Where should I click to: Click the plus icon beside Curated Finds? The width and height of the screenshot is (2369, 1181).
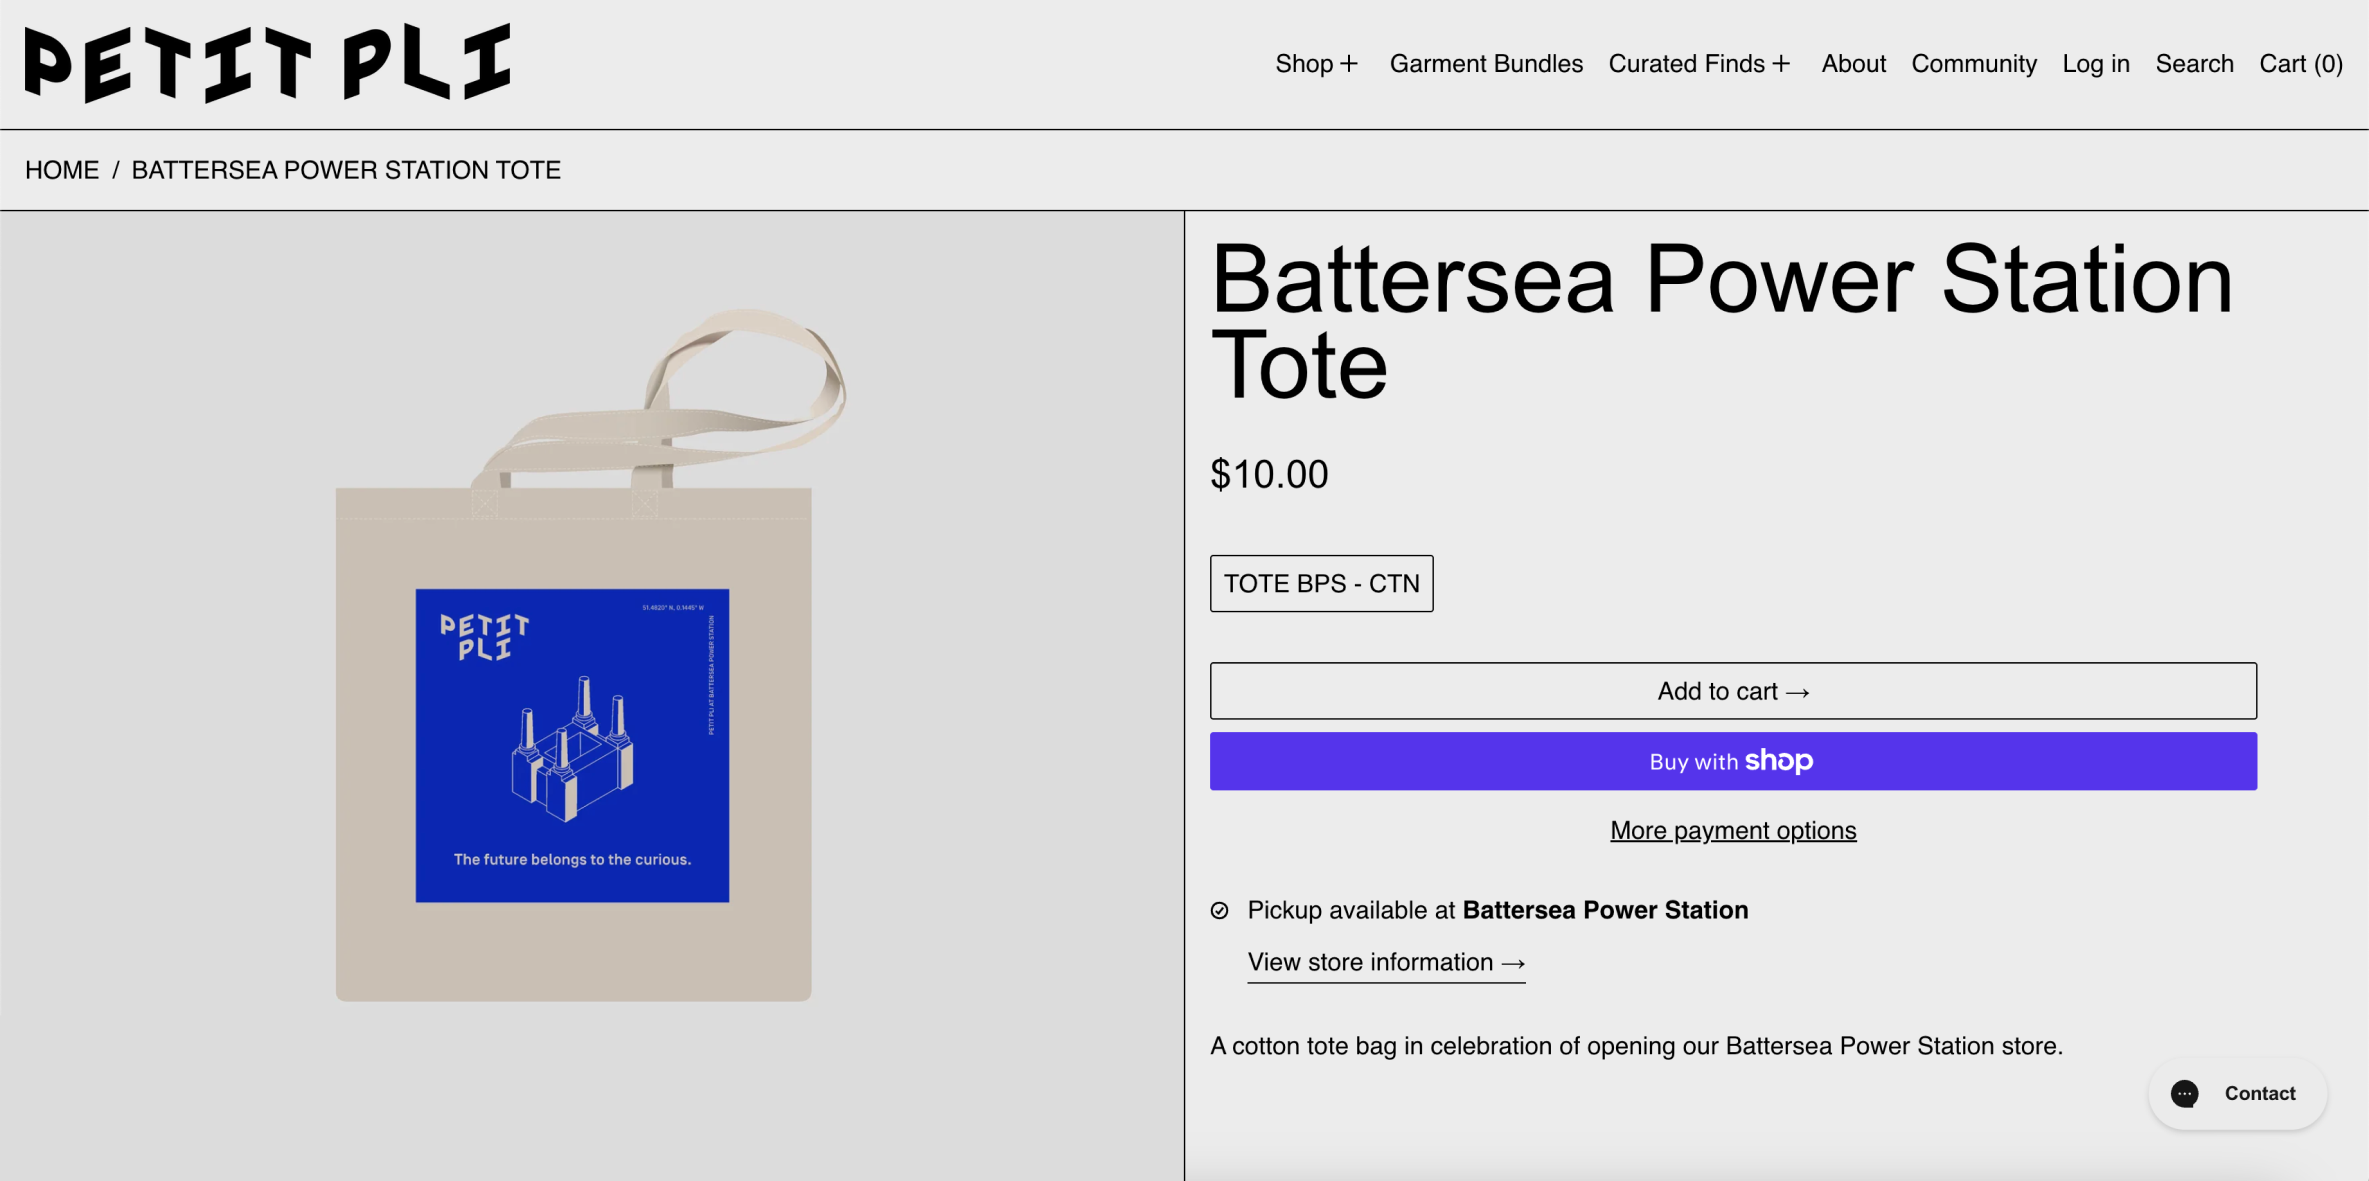[1781, 64]
